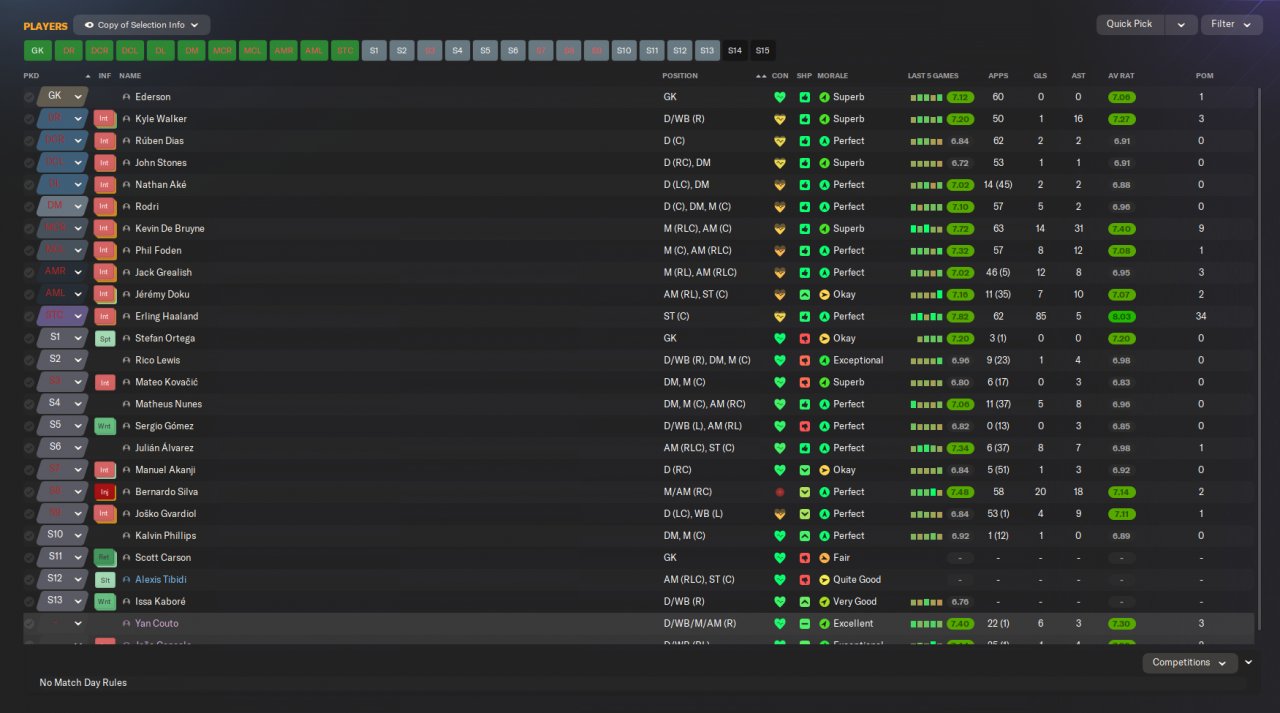Toggle the picked checkmark for Julián Álvarez
1280x713 pixels.
[x=29, y=448]
